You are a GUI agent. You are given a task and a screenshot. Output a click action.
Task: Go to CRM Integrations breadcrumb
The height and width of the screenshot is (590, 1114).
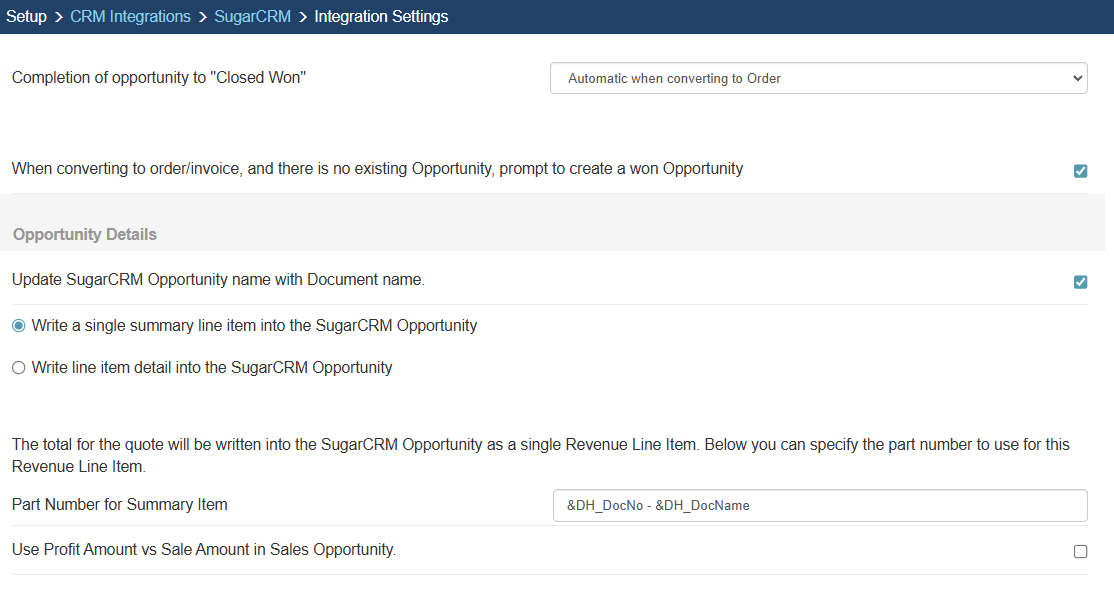pos(130,16)
